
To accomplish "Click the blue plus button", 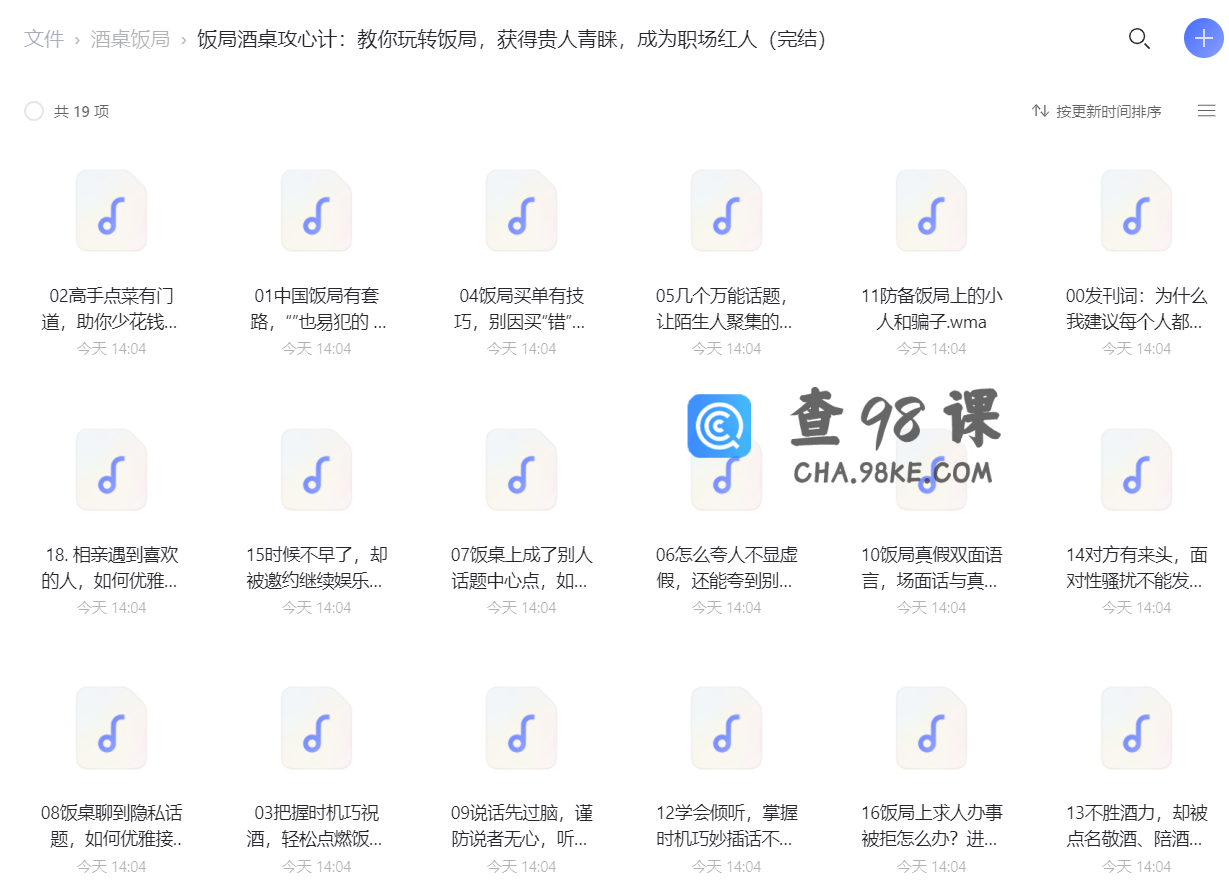I will pos(1202,39).
